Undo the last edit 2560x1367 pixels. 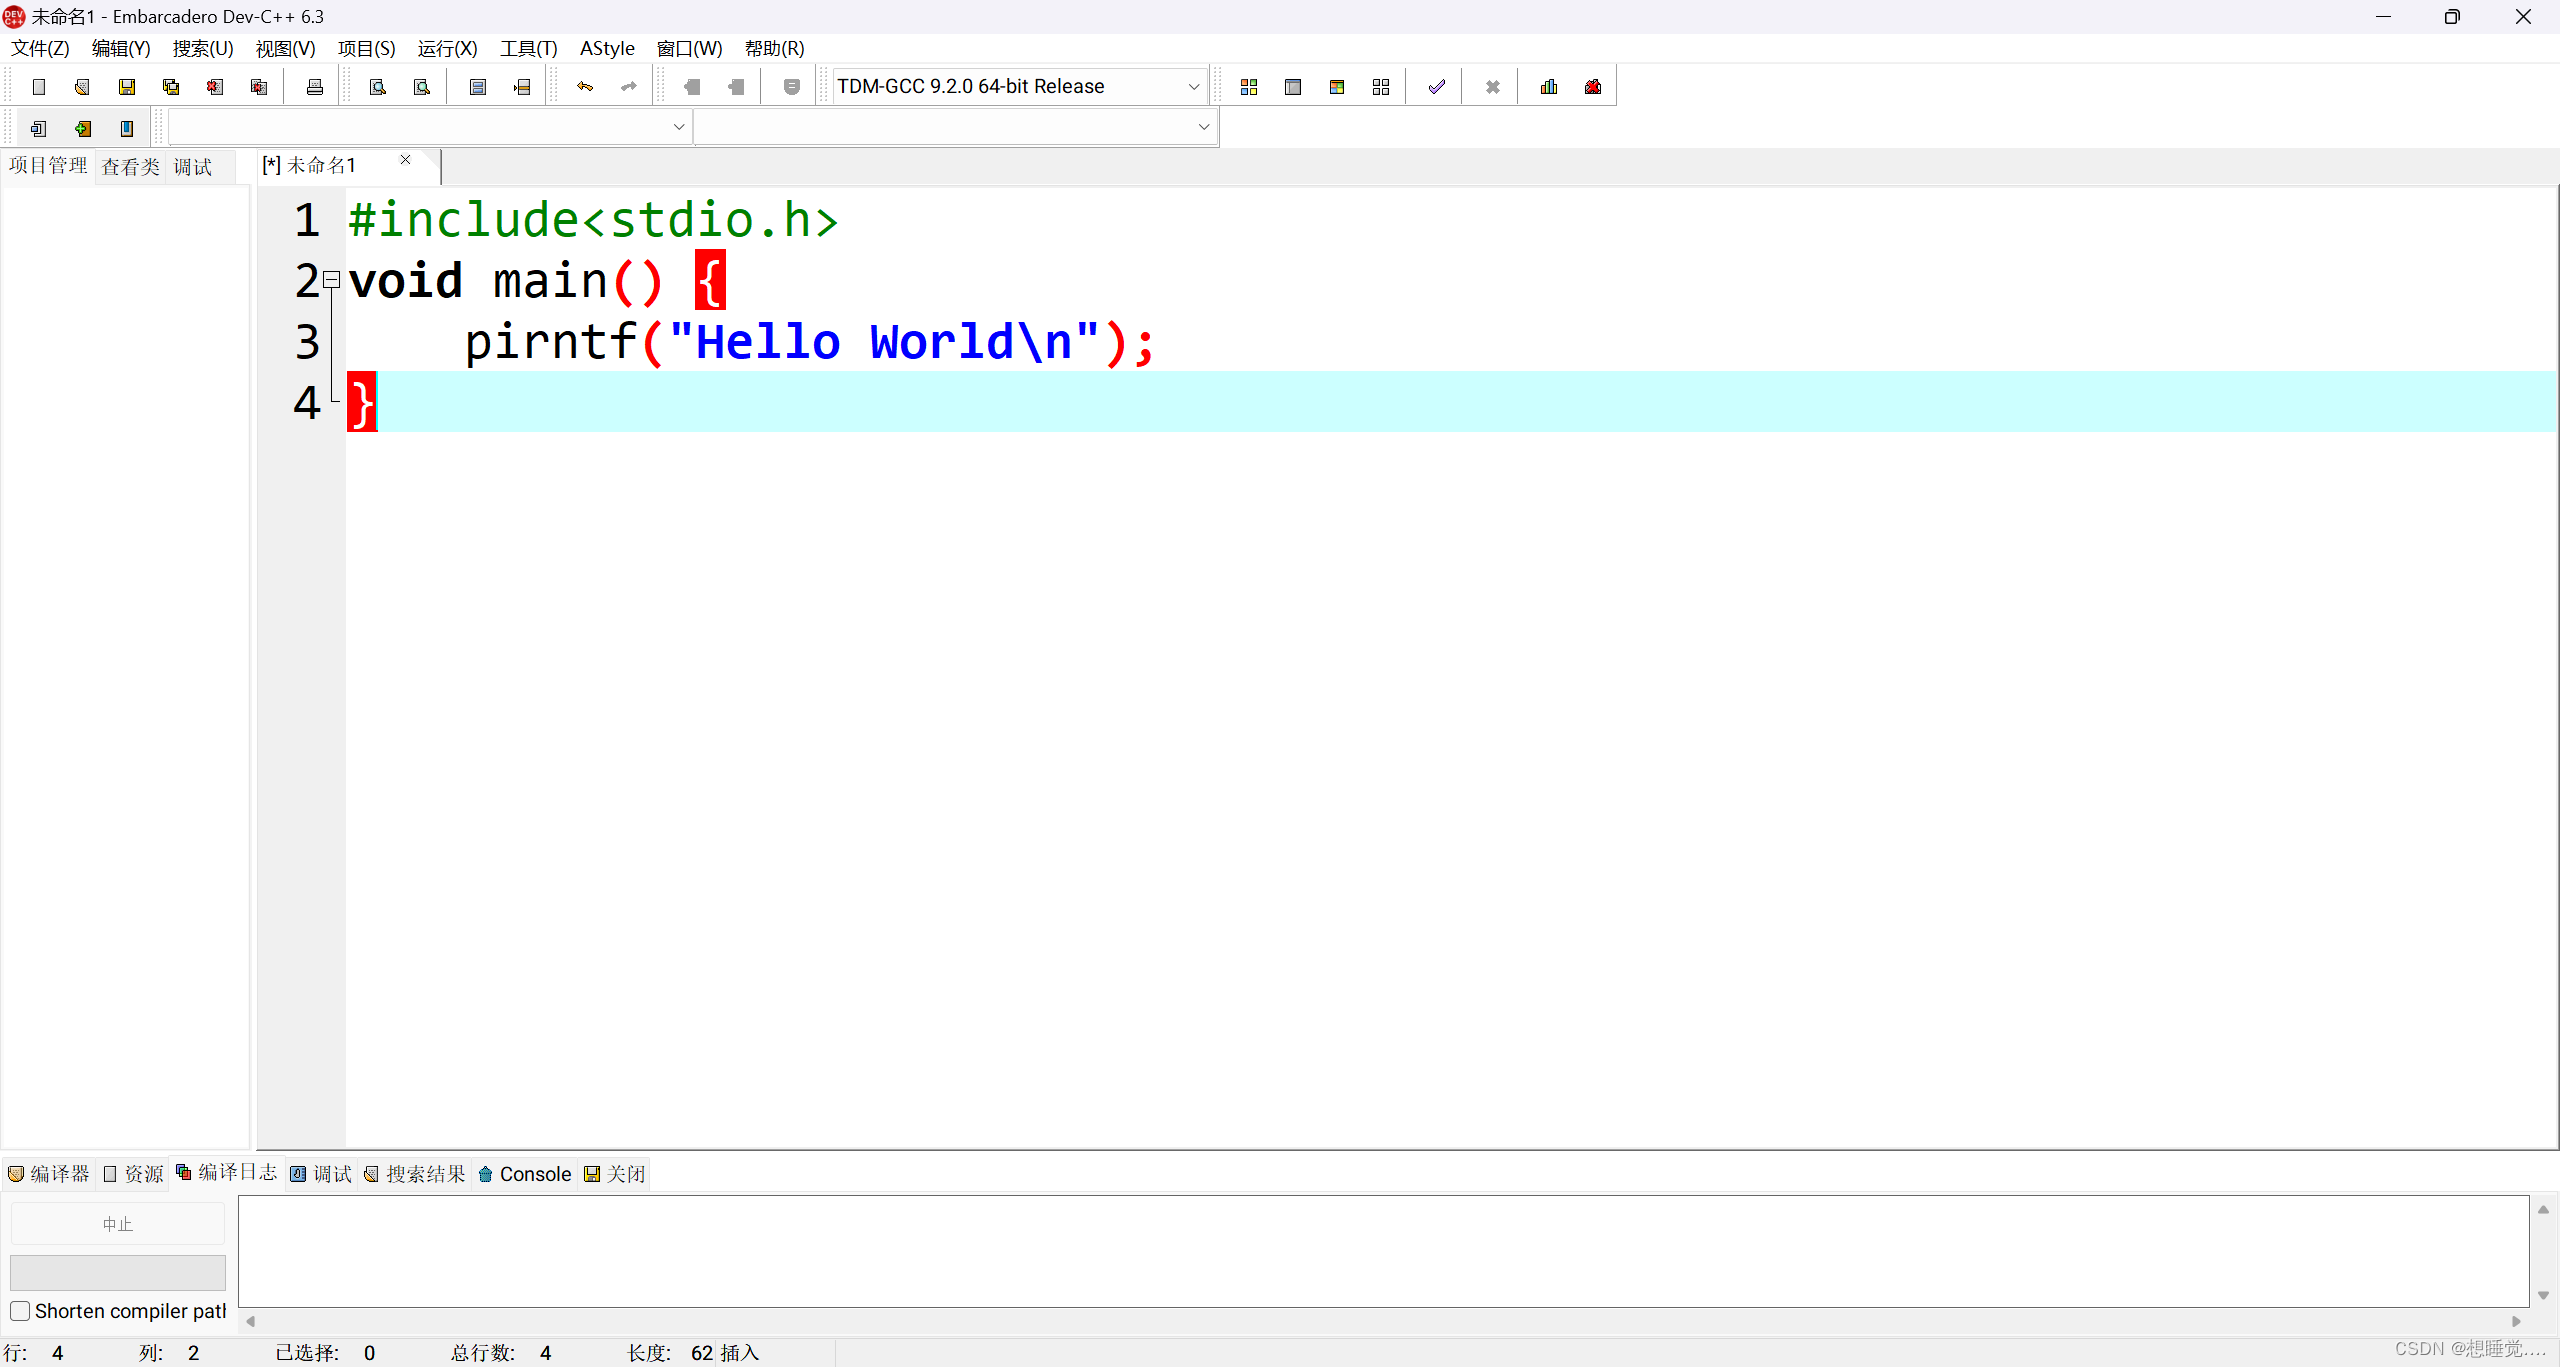pyautogui.click(x=584, y=86)
